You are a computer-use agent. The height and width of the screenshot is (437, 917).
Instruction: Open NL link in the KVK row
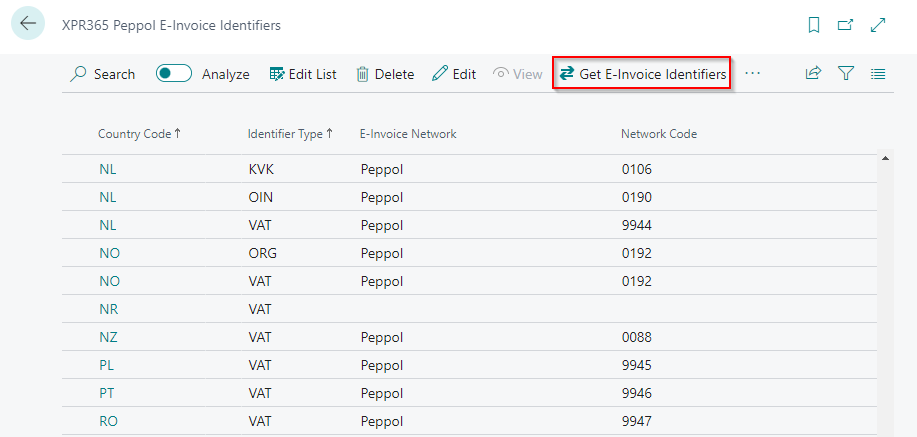(x=108, y=170)
